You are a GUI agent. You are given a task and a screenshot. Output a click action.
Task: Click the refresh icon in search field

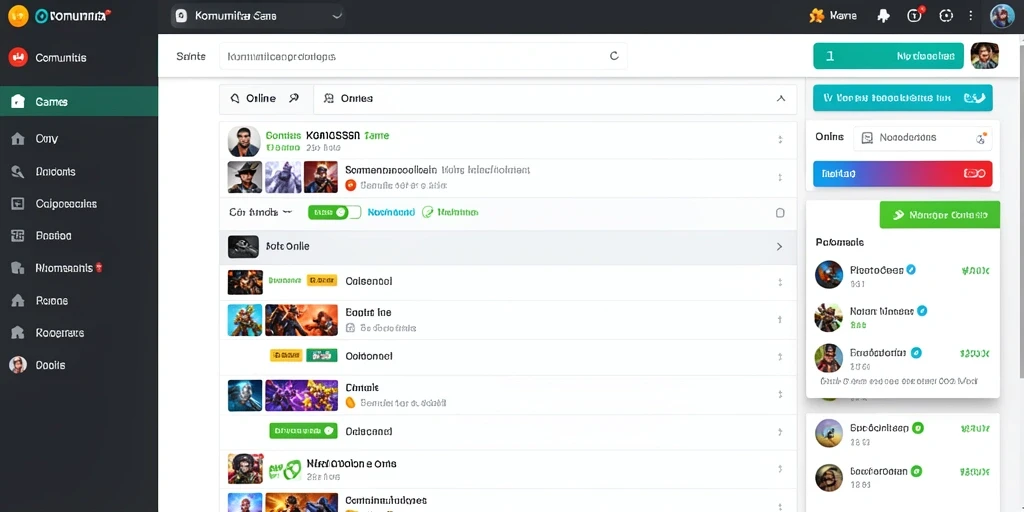[614, 56]
